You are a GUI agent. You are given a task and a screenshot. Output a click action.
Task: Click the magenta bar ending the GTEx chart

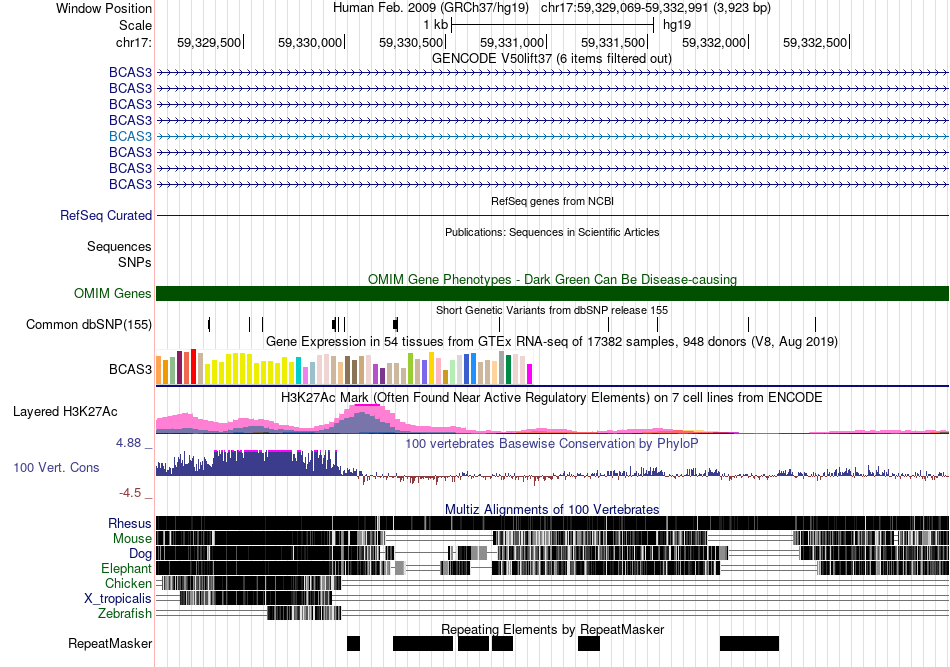[x=529, y=374]
